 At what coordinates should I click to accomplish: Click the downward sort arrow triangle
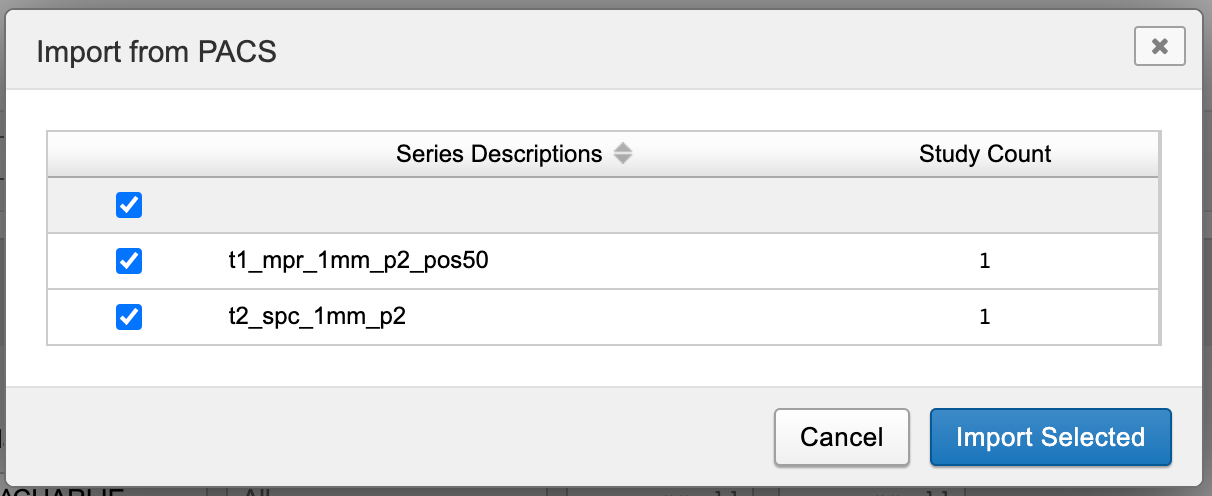point(623,160)
